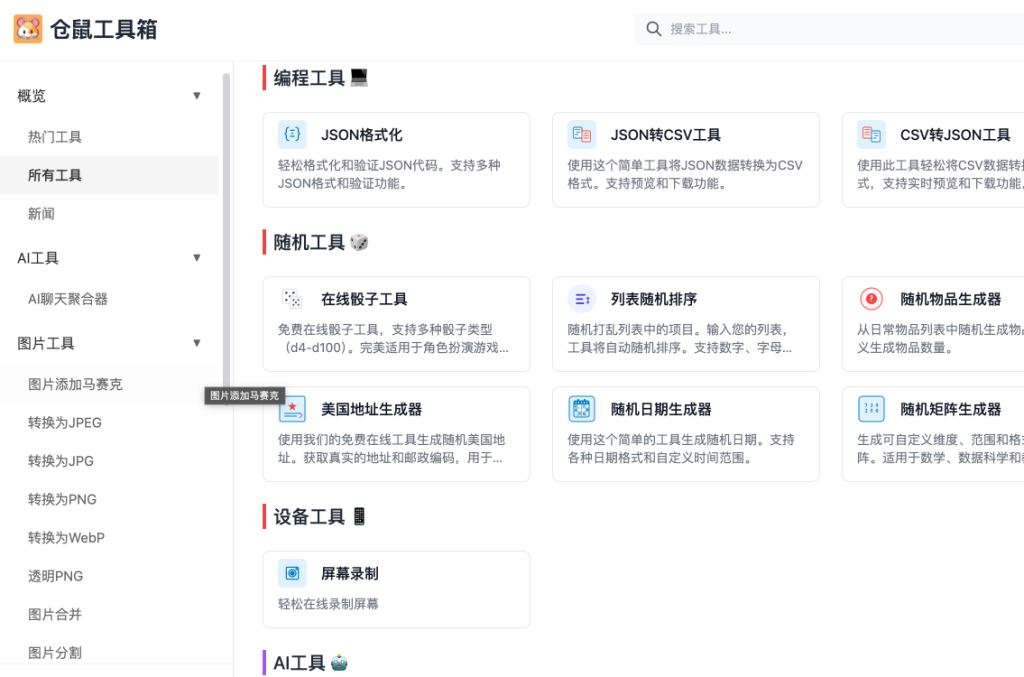Open the 美国地址生成器 location icon
The image size is (1024, 677).
(292, 408)
